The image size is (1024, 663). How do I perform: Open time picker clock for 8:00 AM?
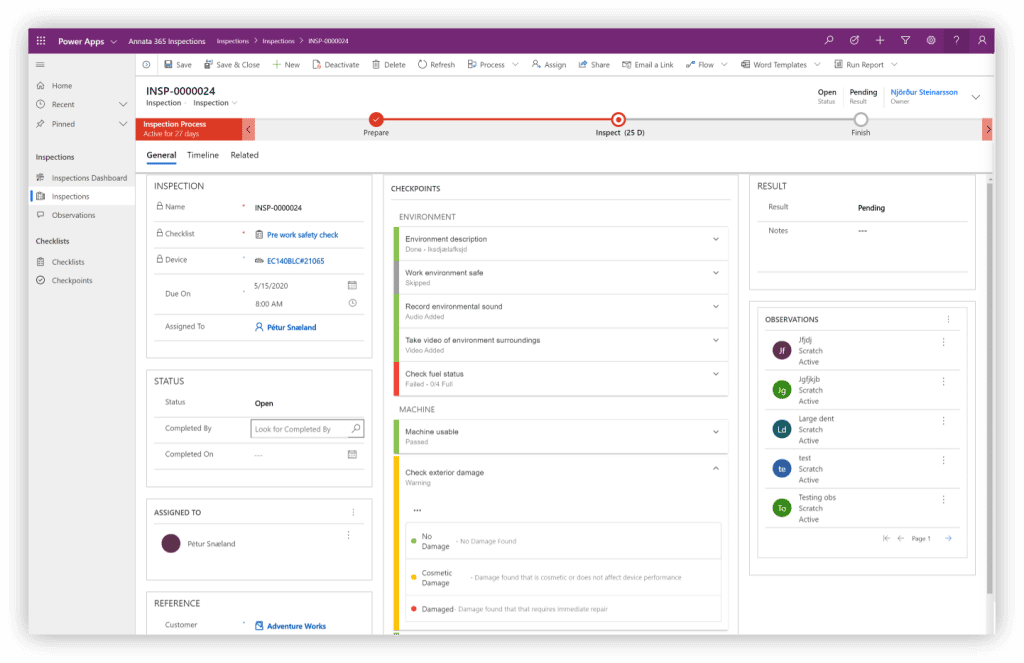(x=352, y=303)
